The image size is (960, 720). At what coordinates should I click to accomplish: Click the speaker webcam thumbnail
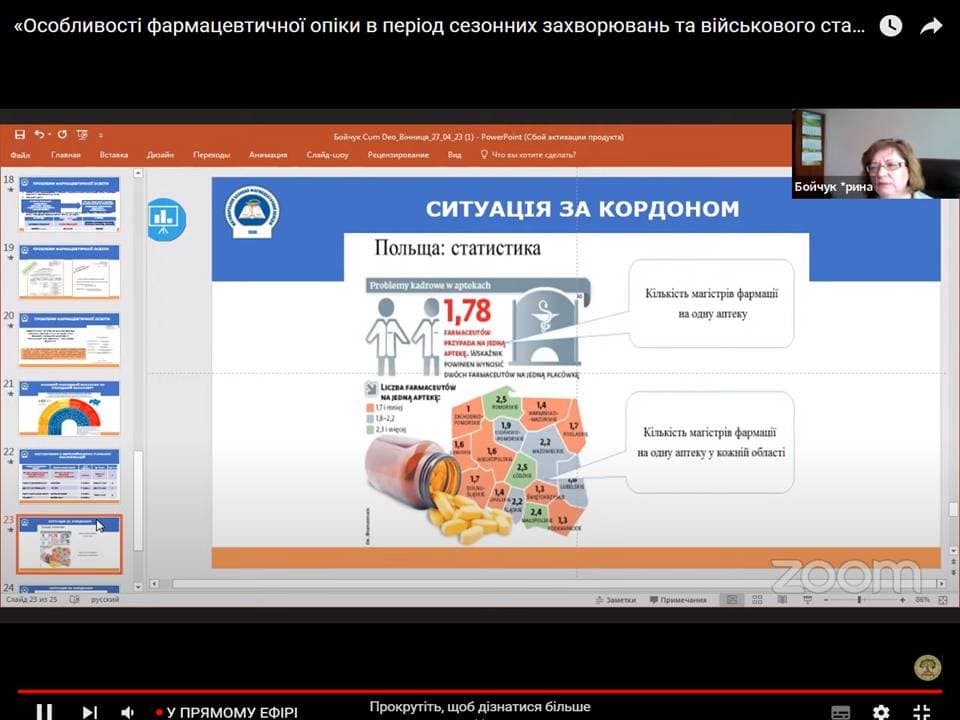pyautogui.click(x=876, y=154)
